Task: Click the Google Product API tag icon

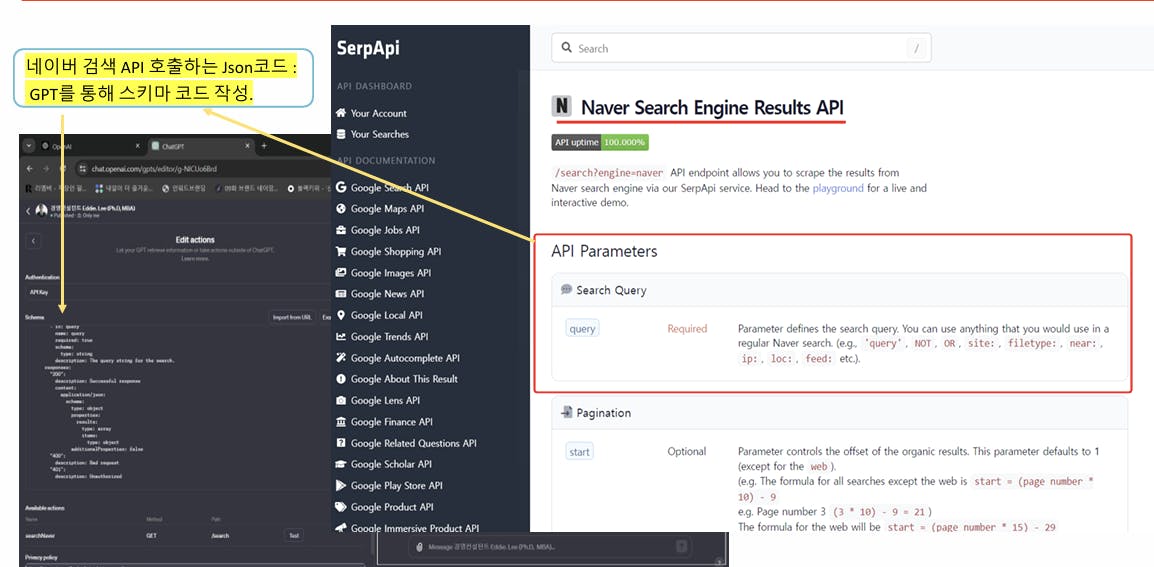Action: [x=341, y=507]
